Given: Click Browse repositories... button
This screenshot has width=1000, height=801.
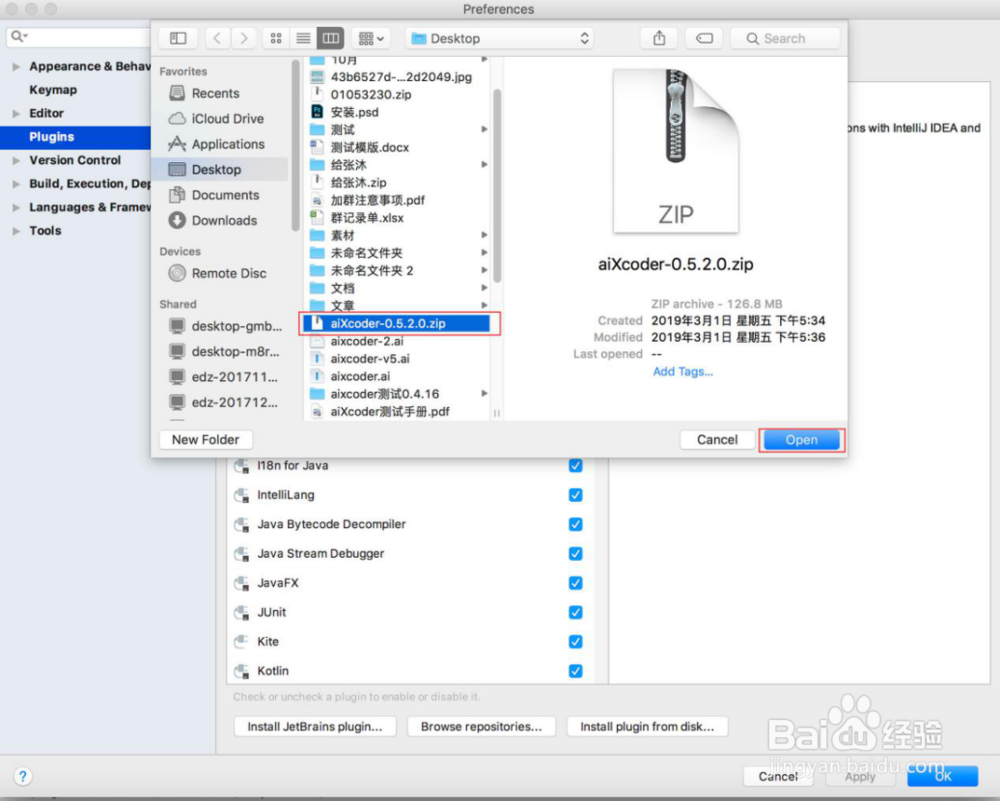Looking at the screenshot, I should (x=481, y=726).
